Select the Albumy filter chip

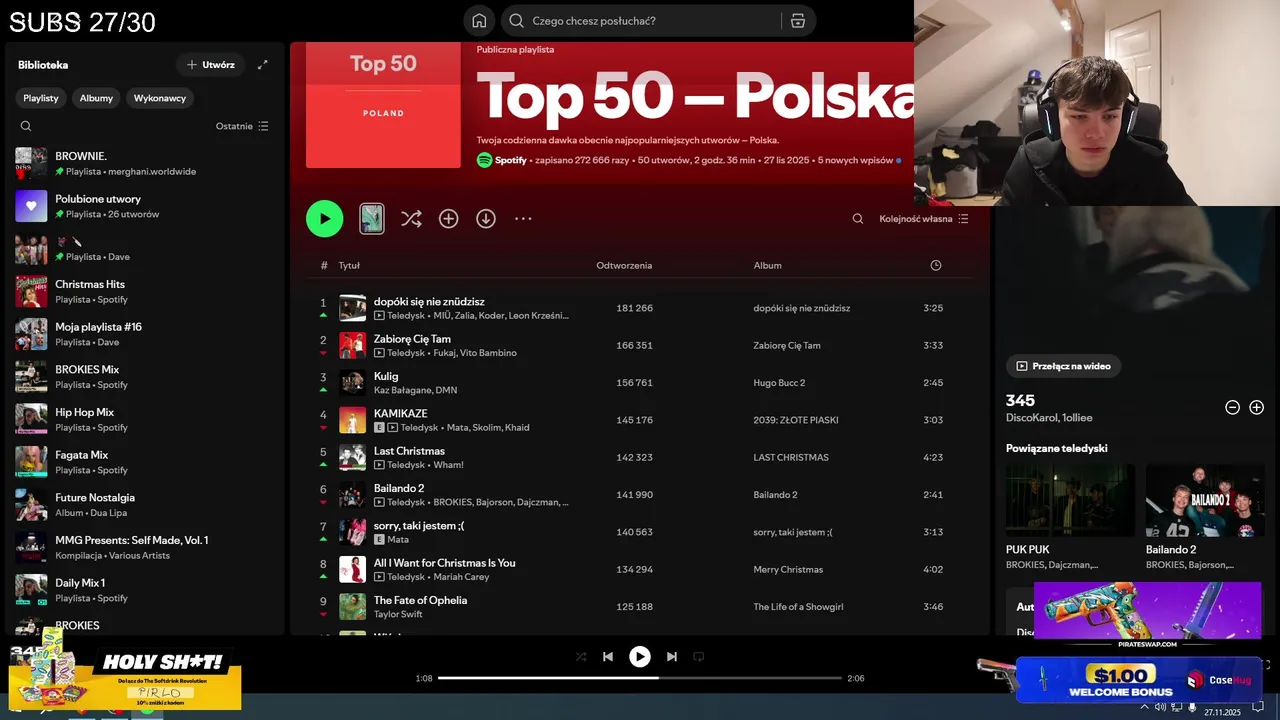(96, 98)
